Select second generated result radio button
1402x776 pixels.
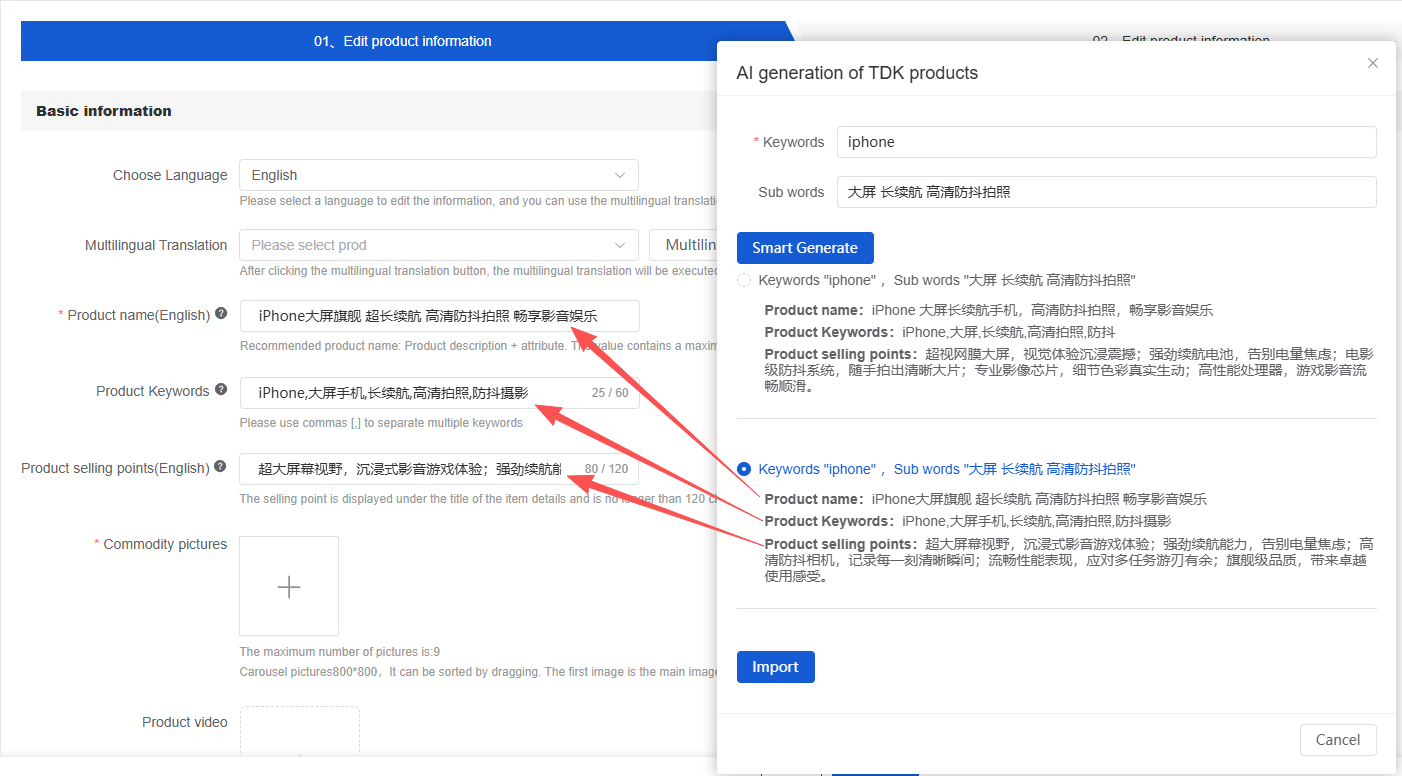744,469
